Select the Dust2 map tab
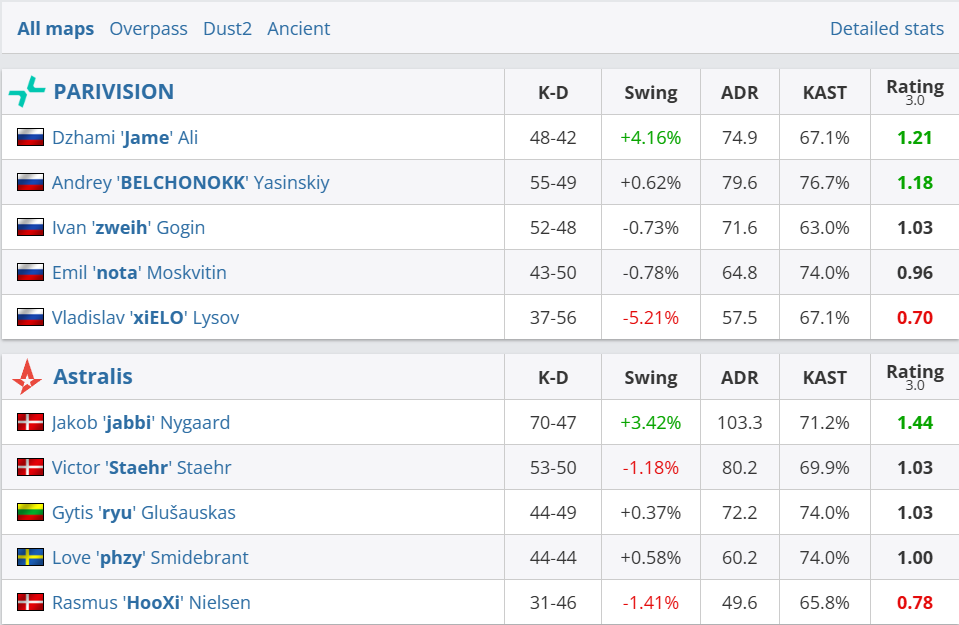 pyautogui.click(x=227, y=29)
